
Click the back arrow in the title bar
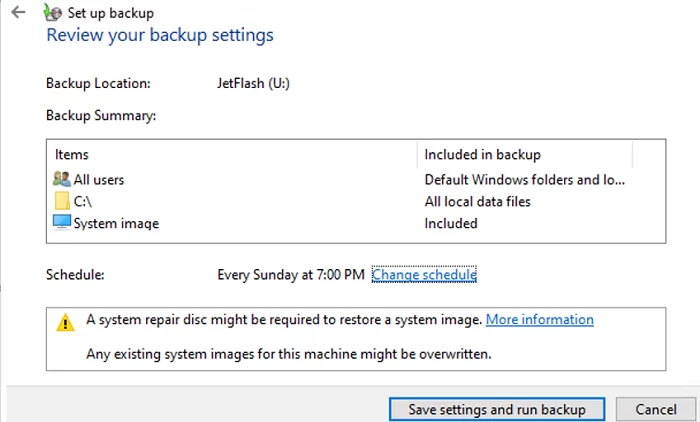[x=17, y=14]
